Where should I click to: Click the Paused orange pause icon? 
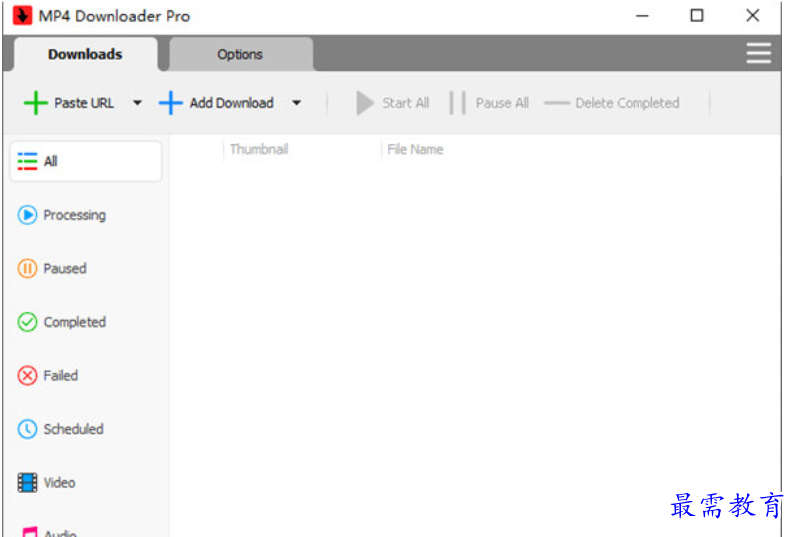tap(27, 268)
